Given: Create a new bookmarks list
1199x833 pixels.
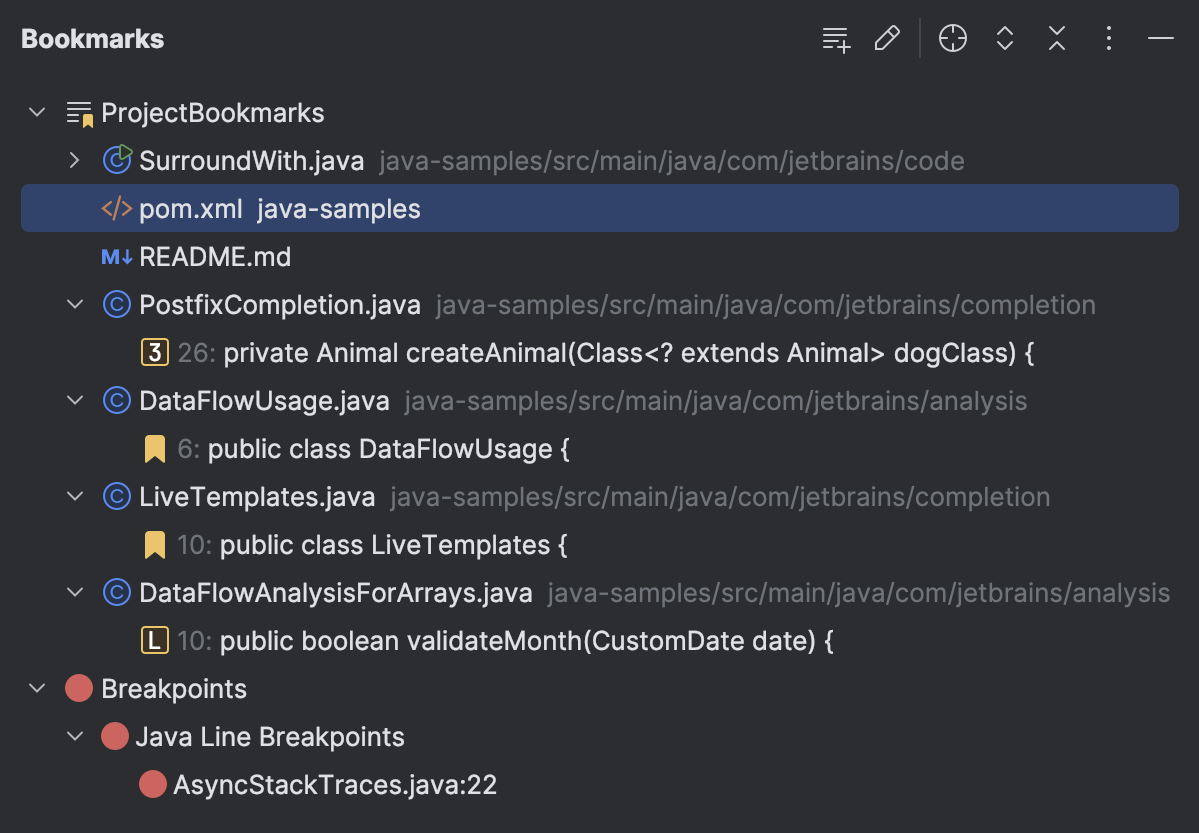Looking at the screenshot, I should click(836, 38).
